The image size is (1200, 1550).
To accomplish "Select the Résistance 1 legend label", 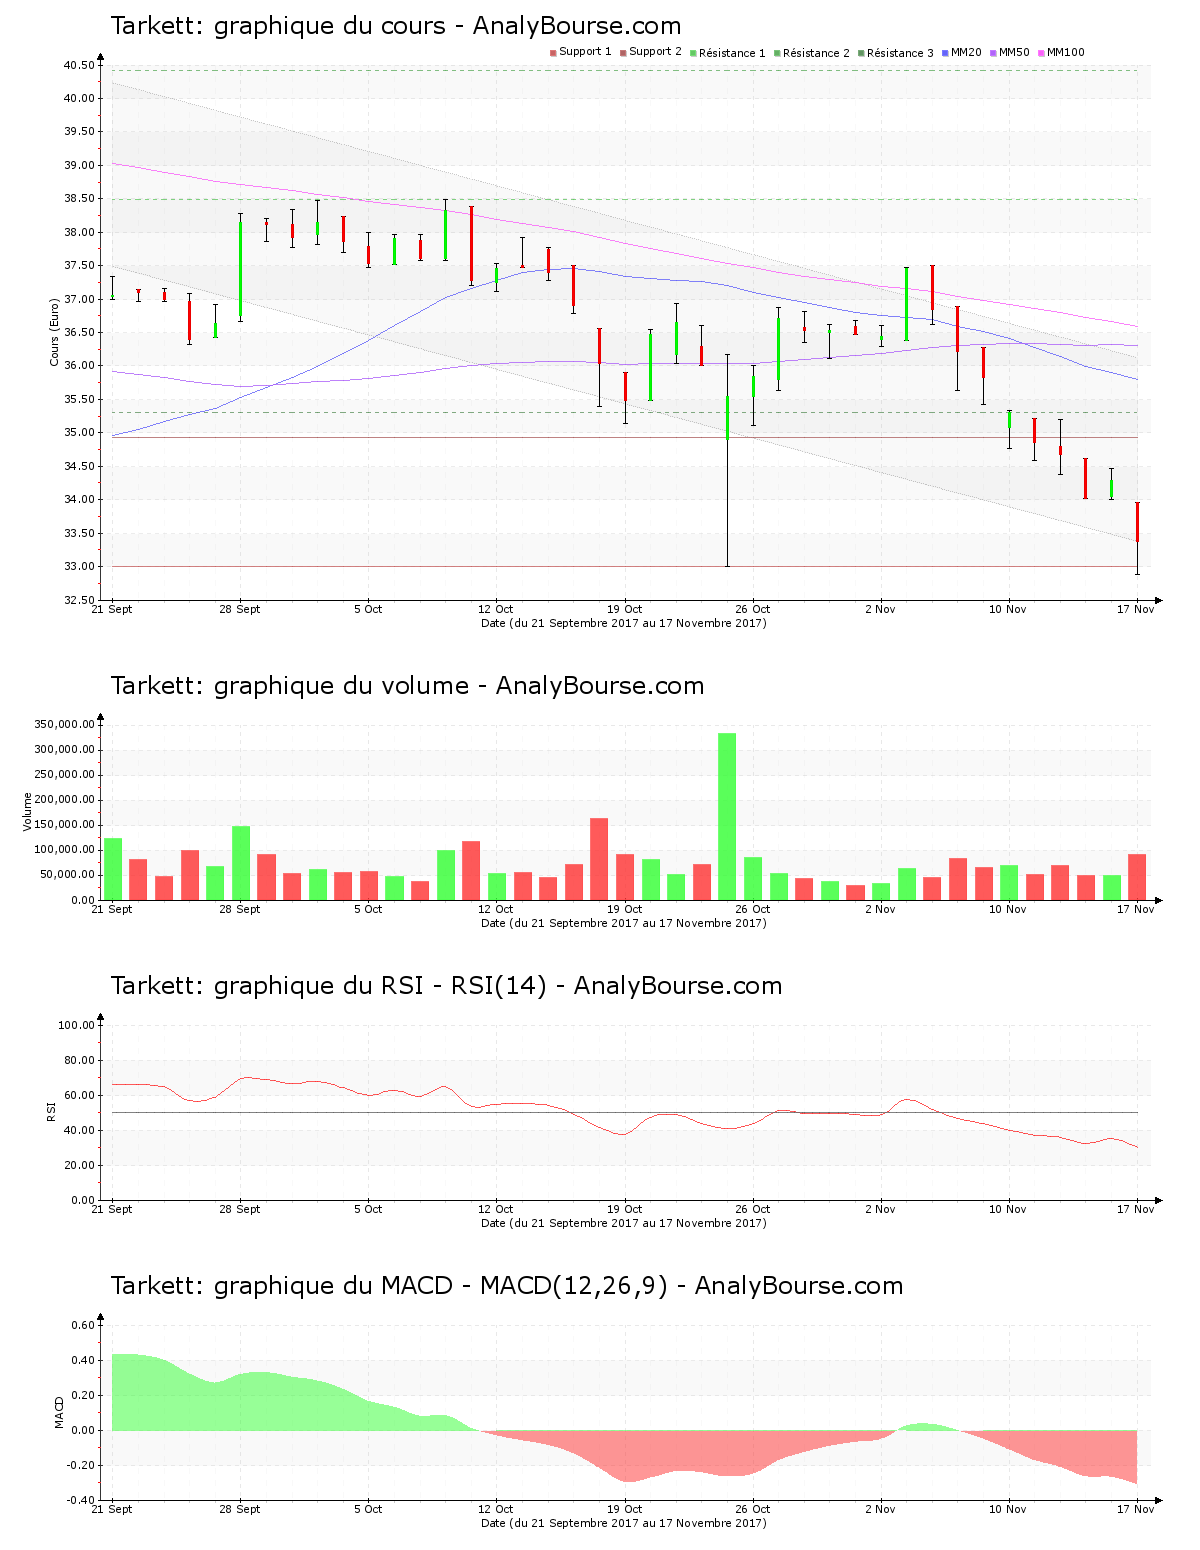I will 732,53.
